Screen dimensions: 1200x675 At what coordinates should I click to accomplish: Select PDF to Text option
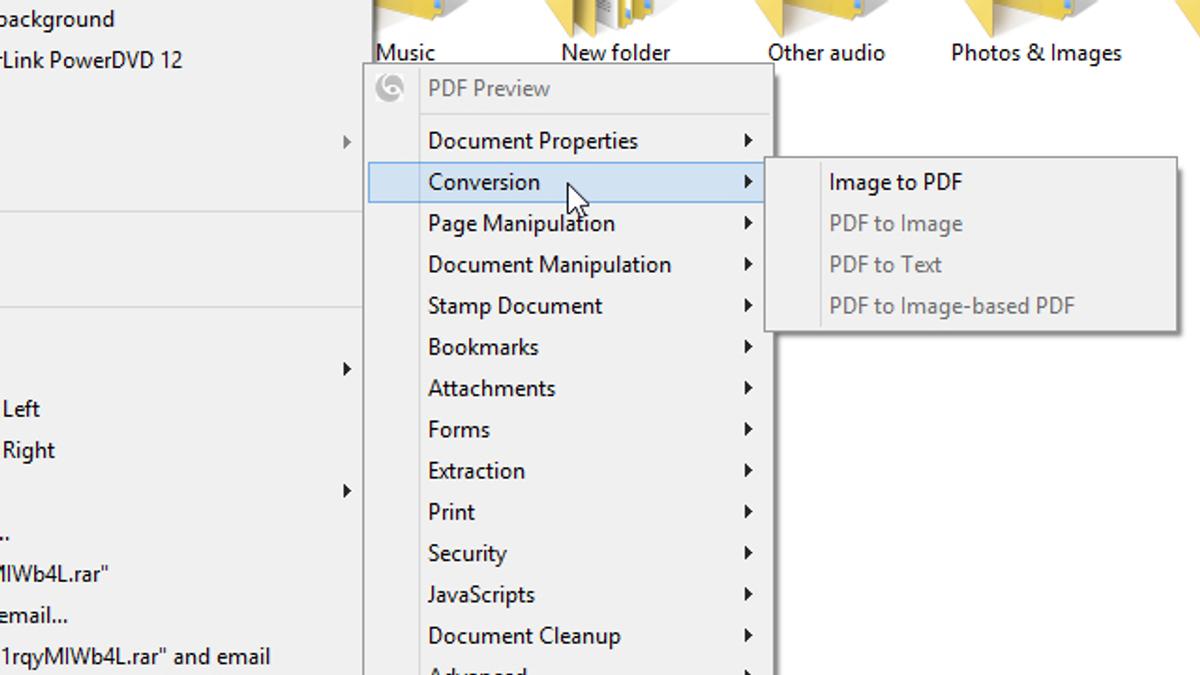point(885,265)
